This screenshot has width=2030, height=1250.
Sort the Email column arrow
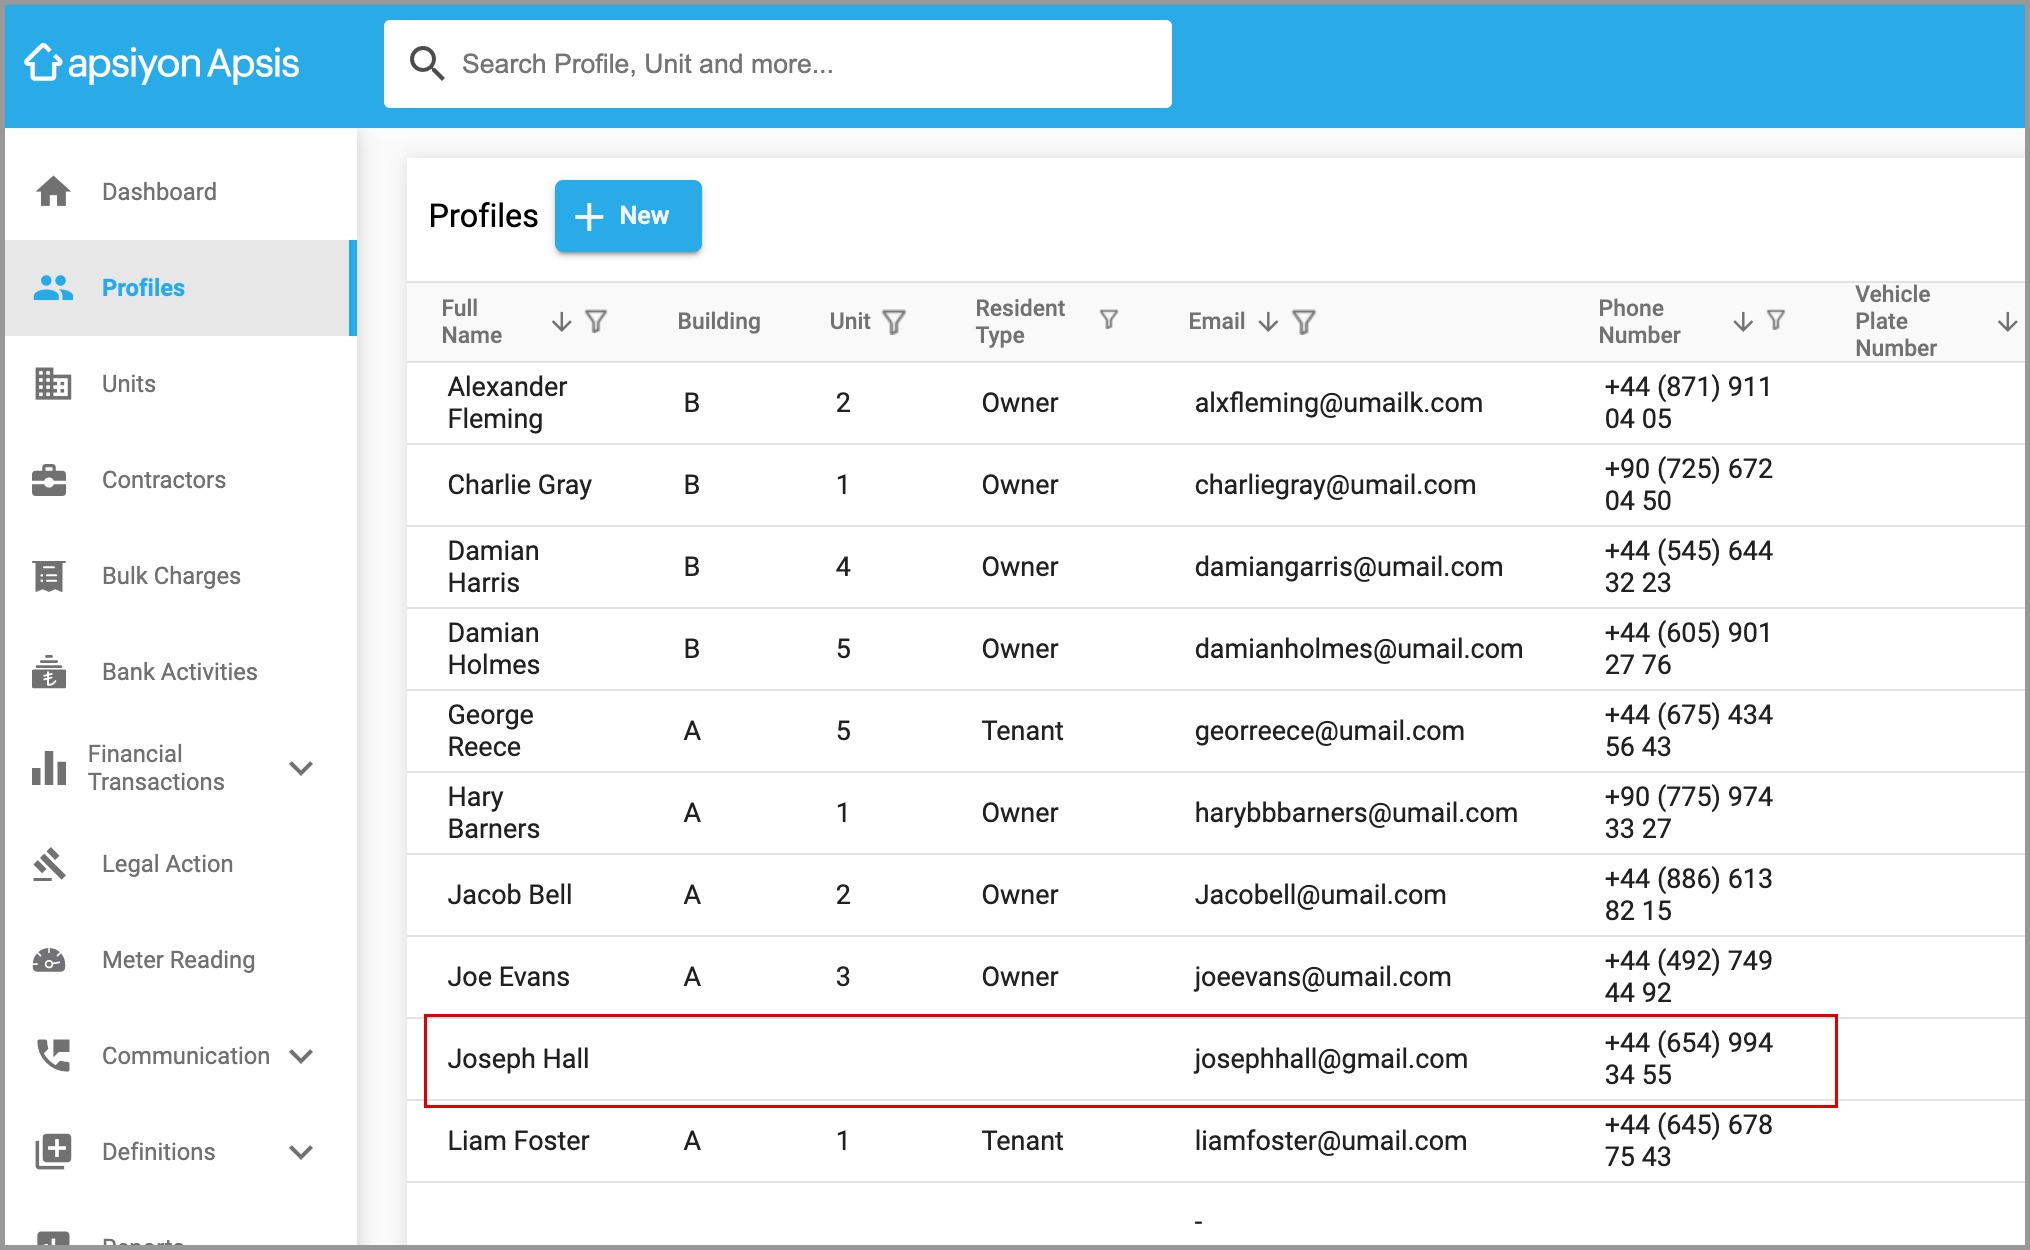click(x=1268, y=321)
